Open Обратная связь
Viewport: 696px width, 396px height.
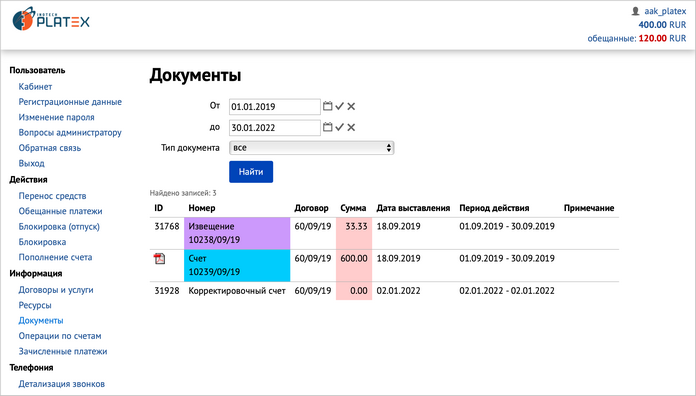click(50, 148)
